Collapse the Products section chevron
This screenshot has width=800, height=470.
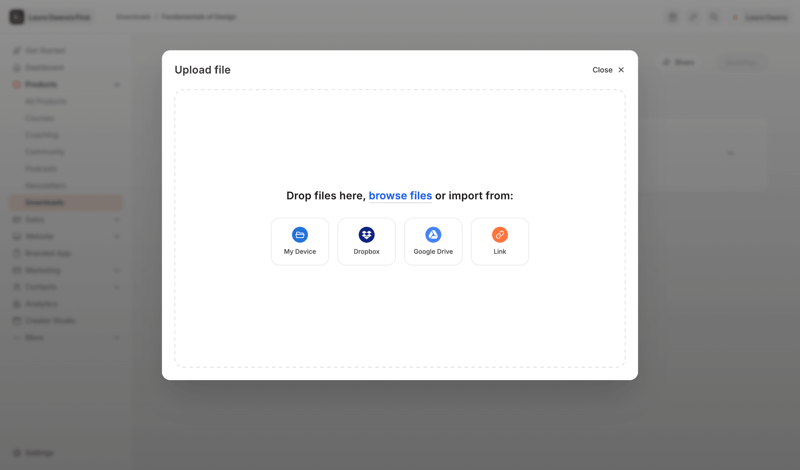(x=117, y=85)
